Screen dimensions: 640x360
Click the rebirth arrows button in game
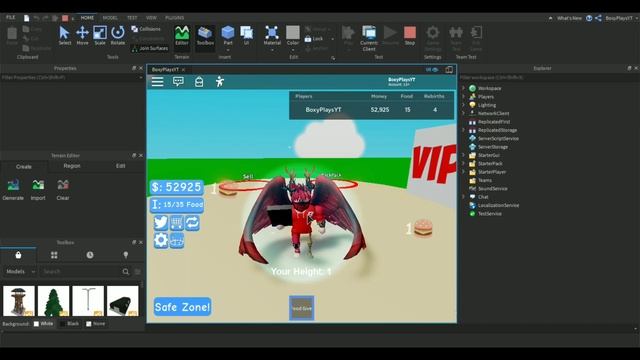tap(192, 222)
